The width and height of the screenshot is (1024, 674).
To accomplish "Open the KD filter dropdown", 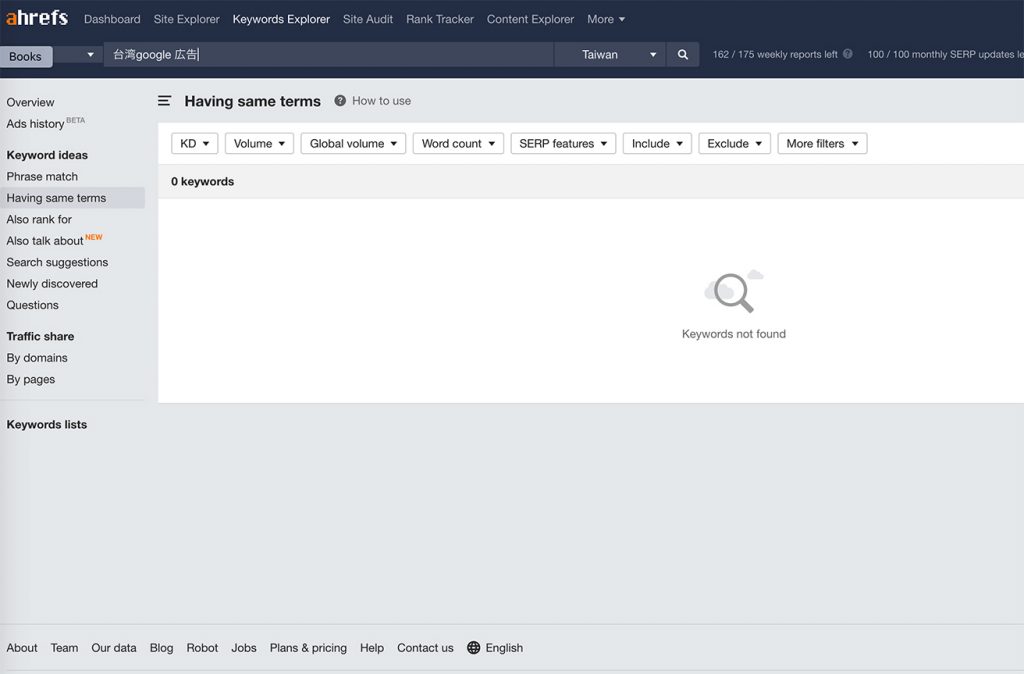I will pos(195,144).
